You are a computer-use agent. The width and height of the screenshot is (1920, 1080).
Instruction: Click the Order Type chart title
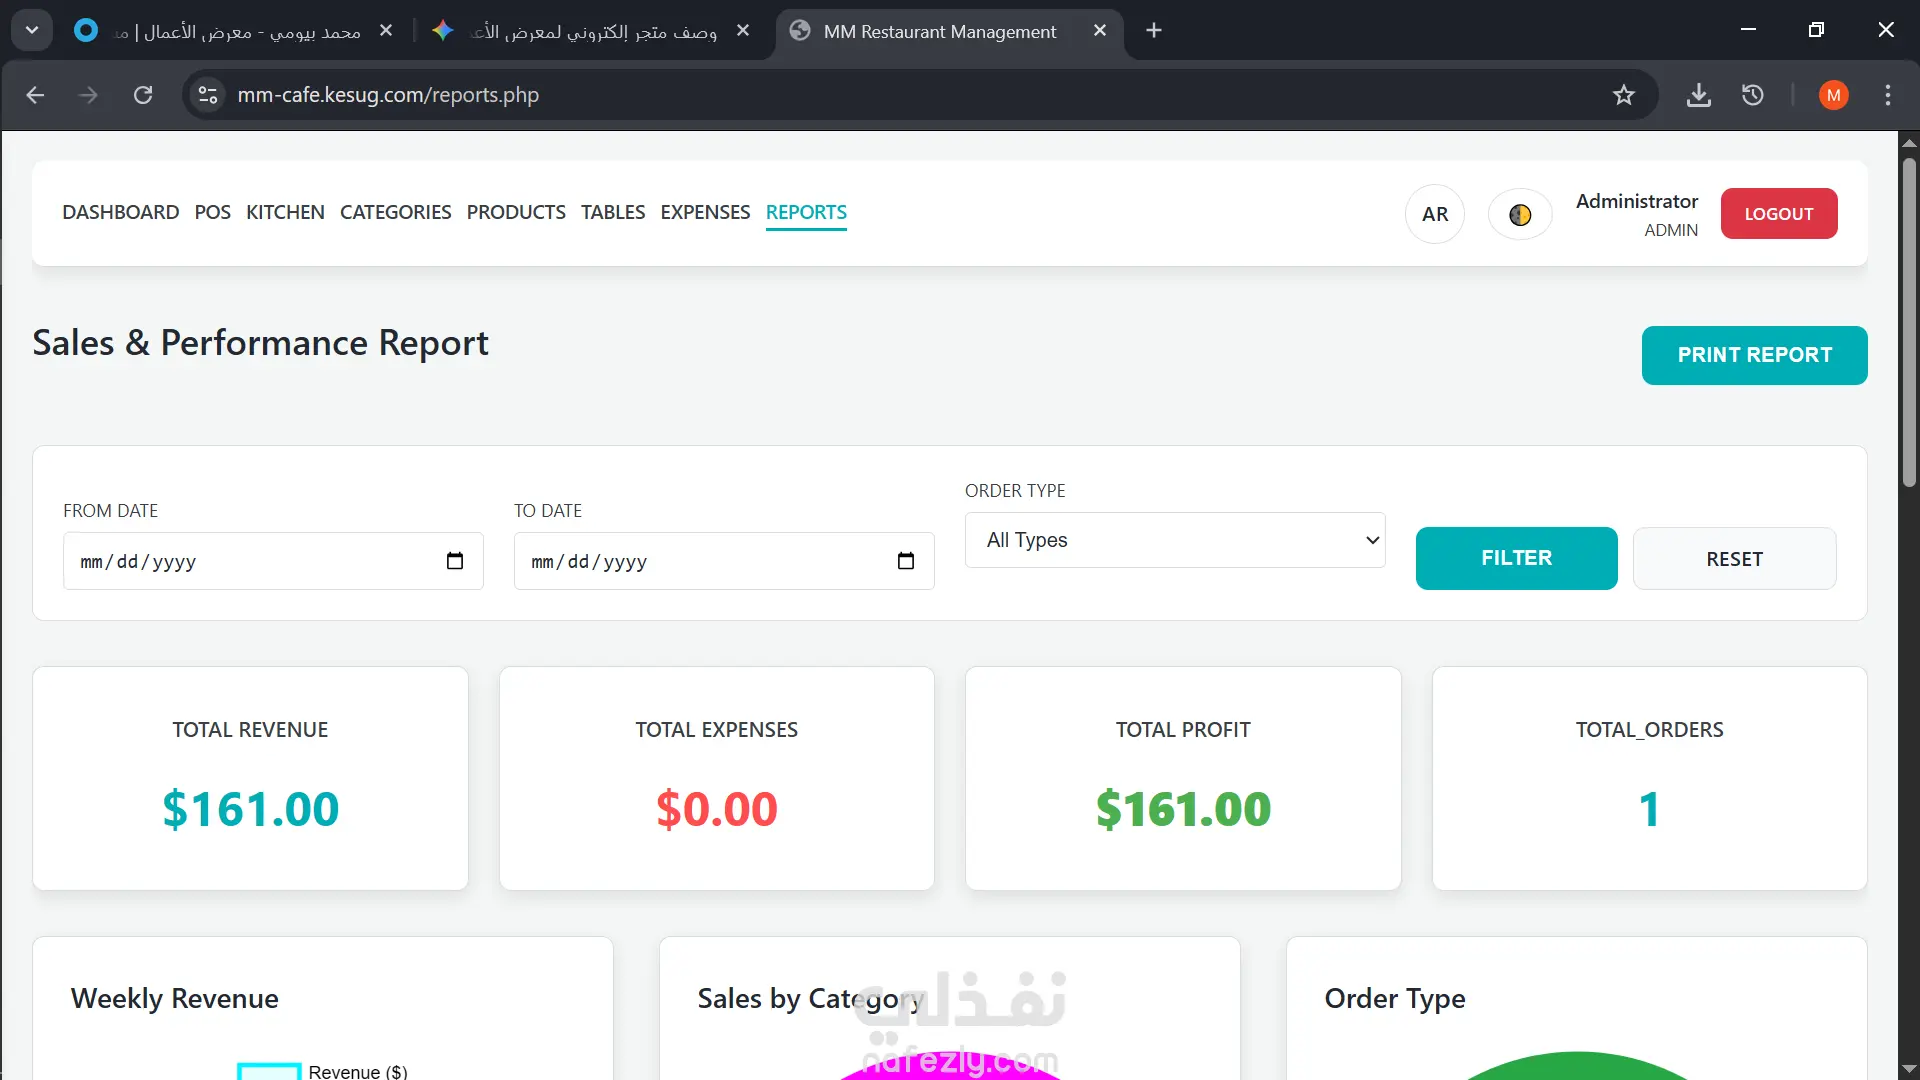click(x=1395, y=998)
